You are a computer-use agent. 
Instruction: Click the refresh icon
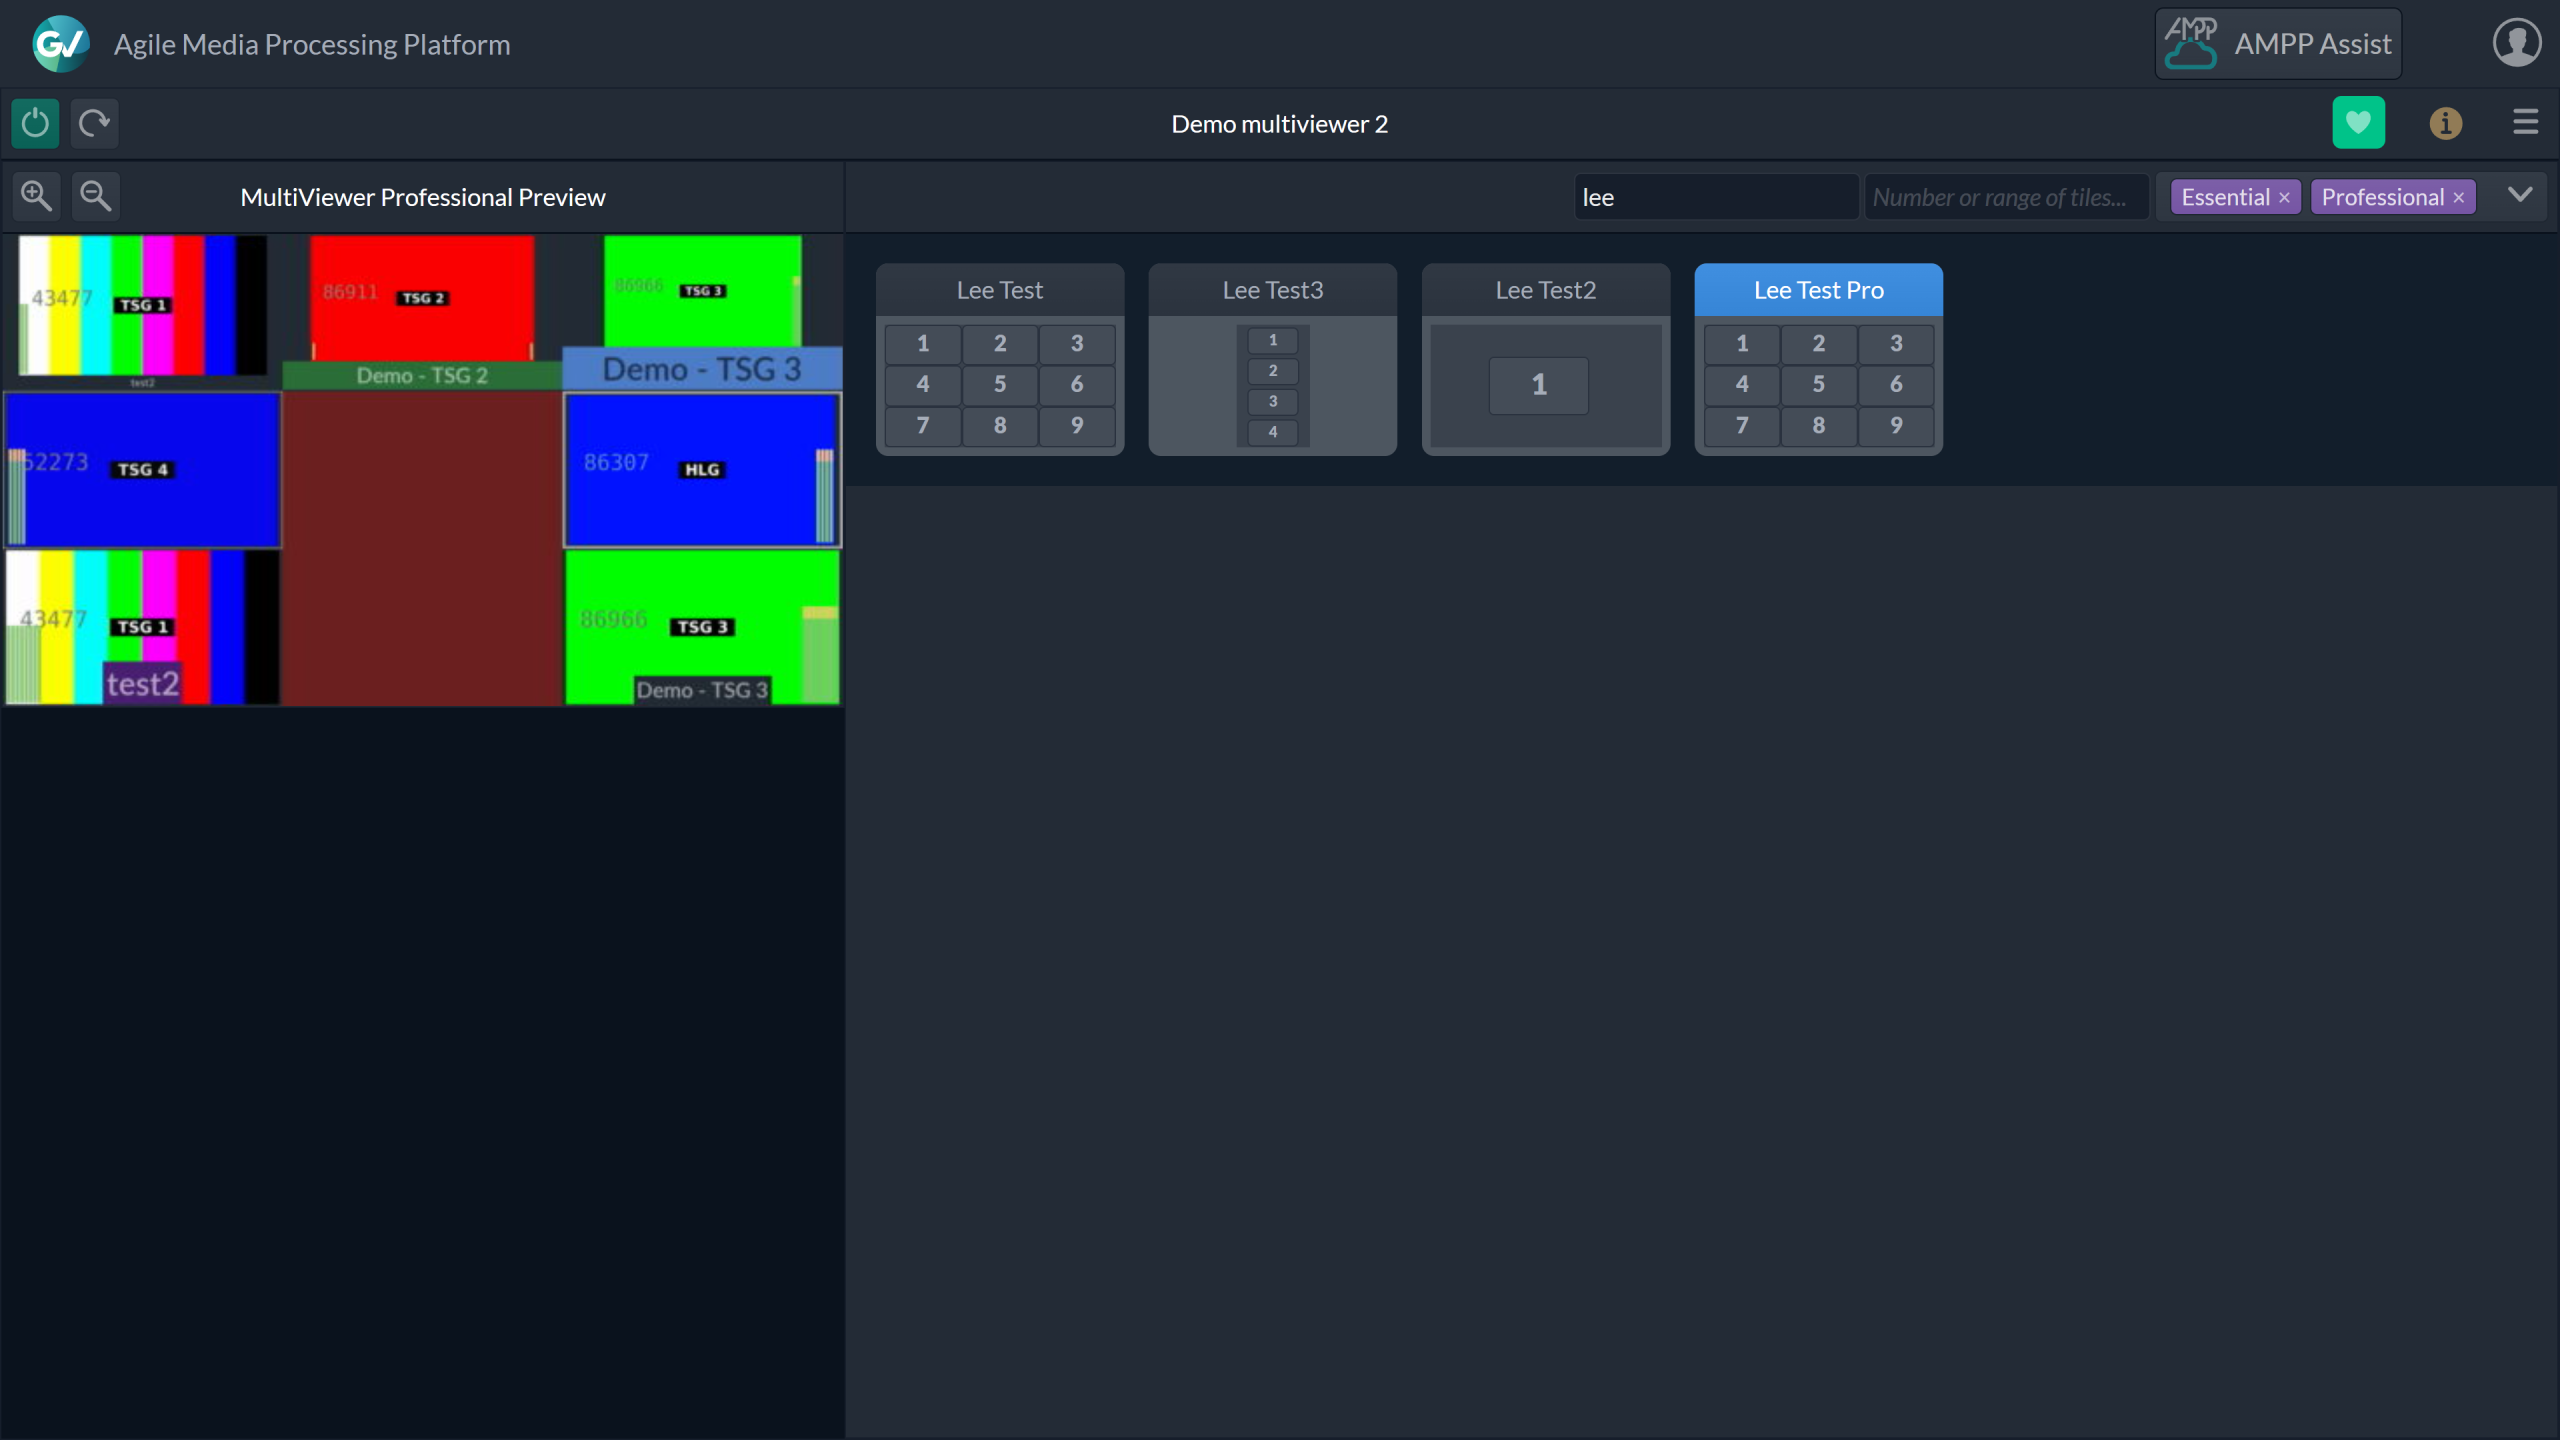[x=95, y=123]
